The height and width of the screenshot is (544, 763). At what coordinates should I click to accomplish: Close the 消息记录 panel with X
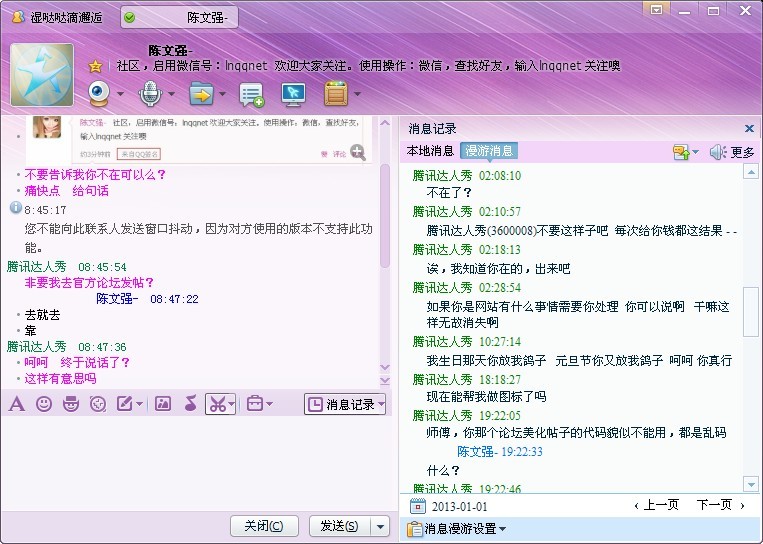[749, 128]
